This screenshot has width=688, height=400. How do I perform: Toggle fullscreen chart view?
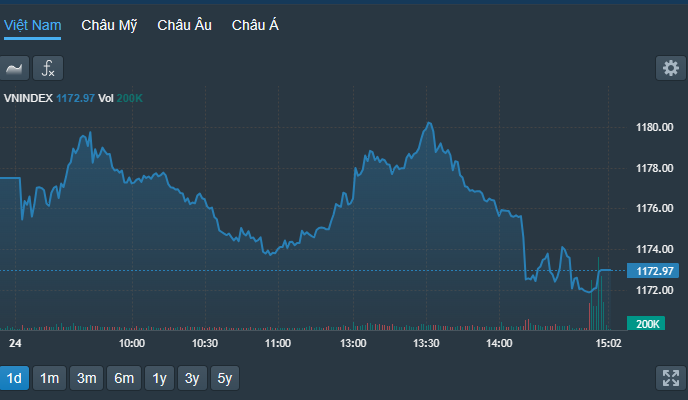[670, 378]
